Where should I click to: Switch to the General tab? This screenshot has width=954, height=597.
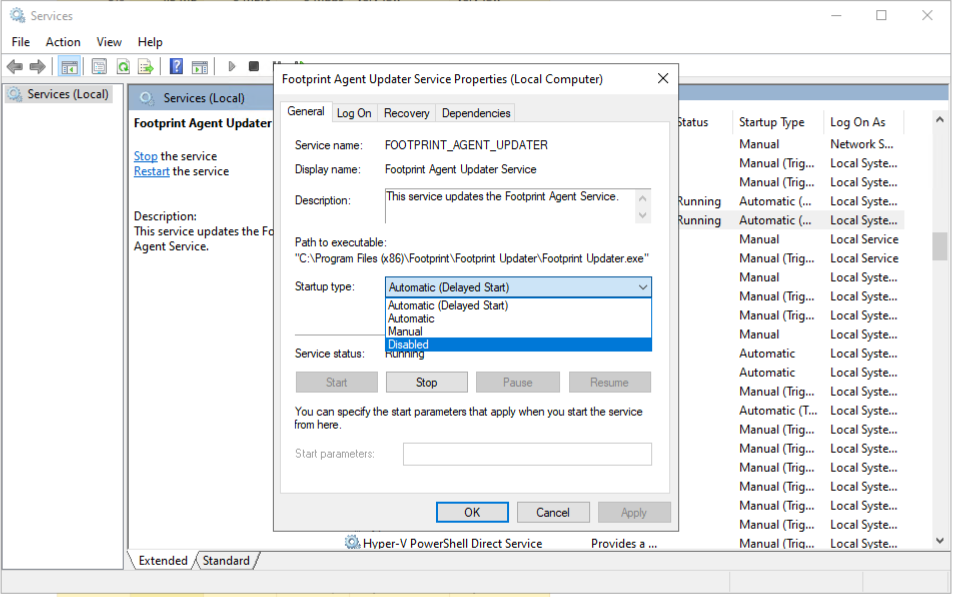(306, 111)
